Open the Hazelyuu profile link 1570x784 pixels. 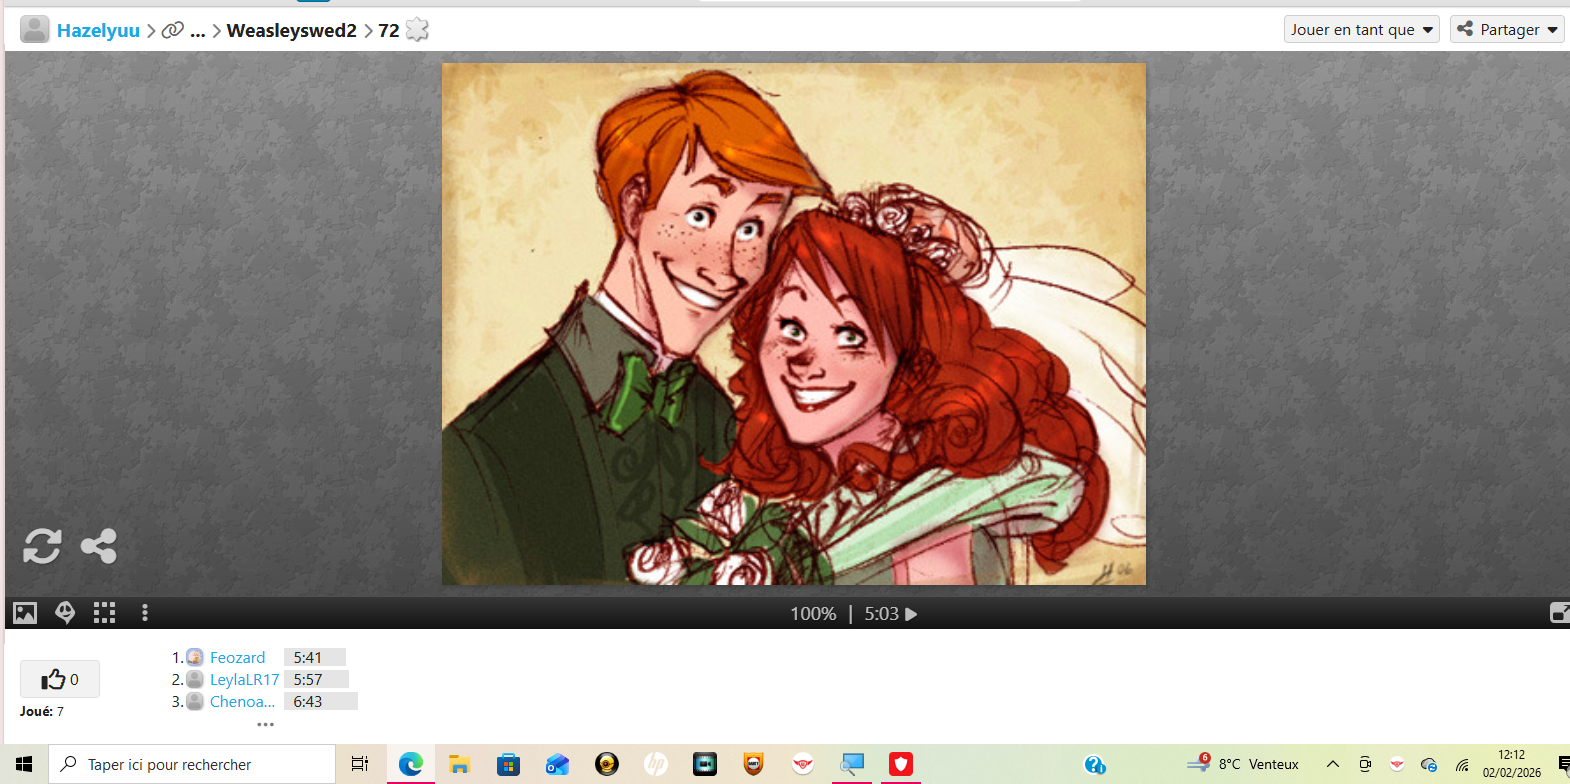click(x=98, y=30)
